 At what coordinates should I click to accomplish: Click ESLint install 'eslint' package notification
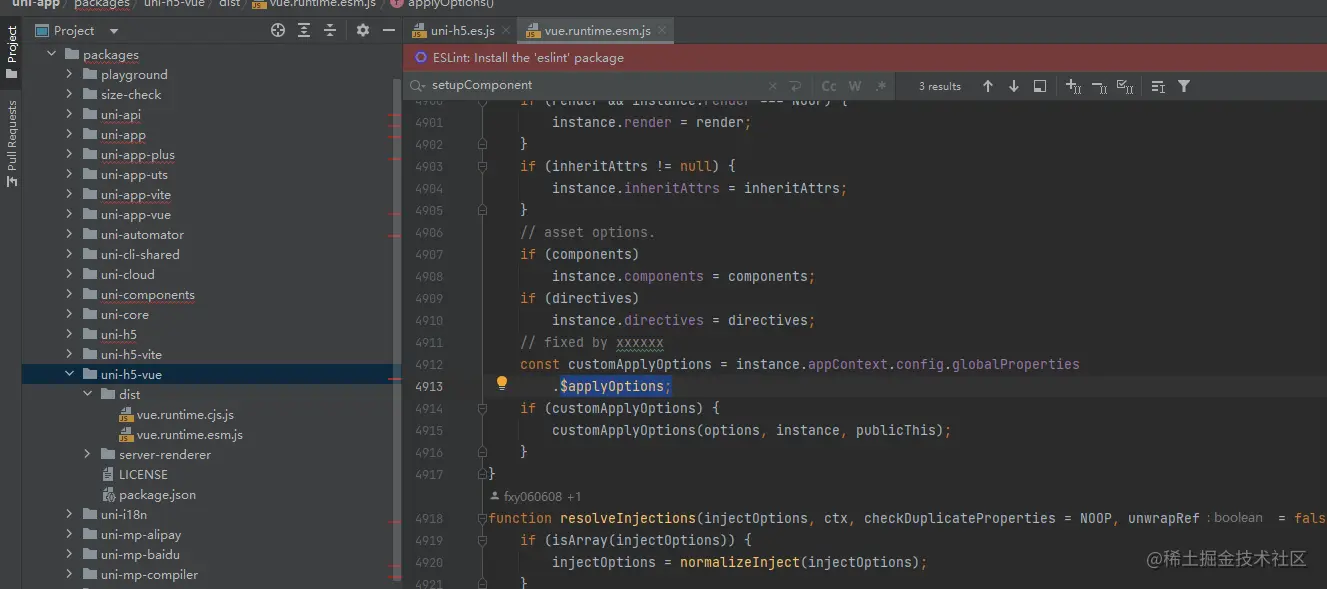(x=528, y=58)
